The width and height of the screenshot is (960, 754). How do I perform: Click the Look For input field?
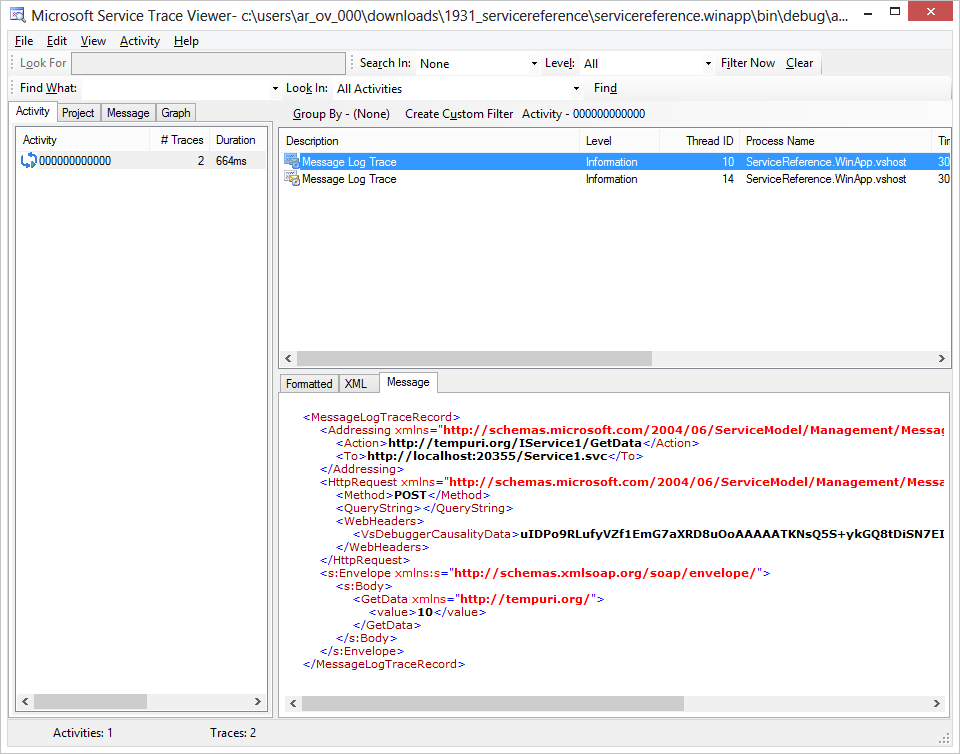[208, 64]
